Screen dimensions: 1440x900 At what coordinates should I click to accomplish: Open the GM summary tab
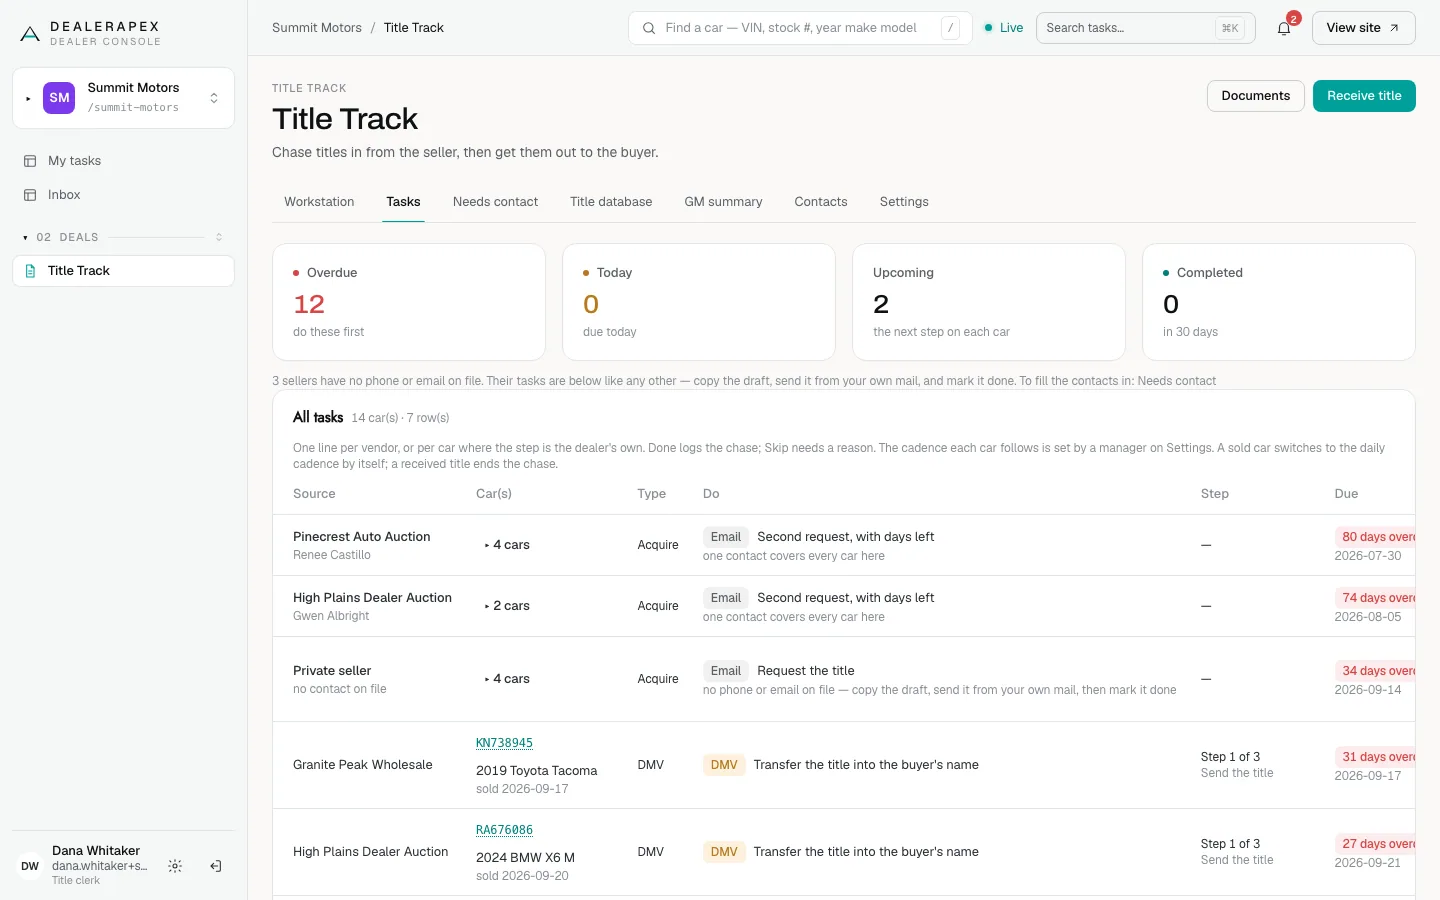(x=723, y=202)
